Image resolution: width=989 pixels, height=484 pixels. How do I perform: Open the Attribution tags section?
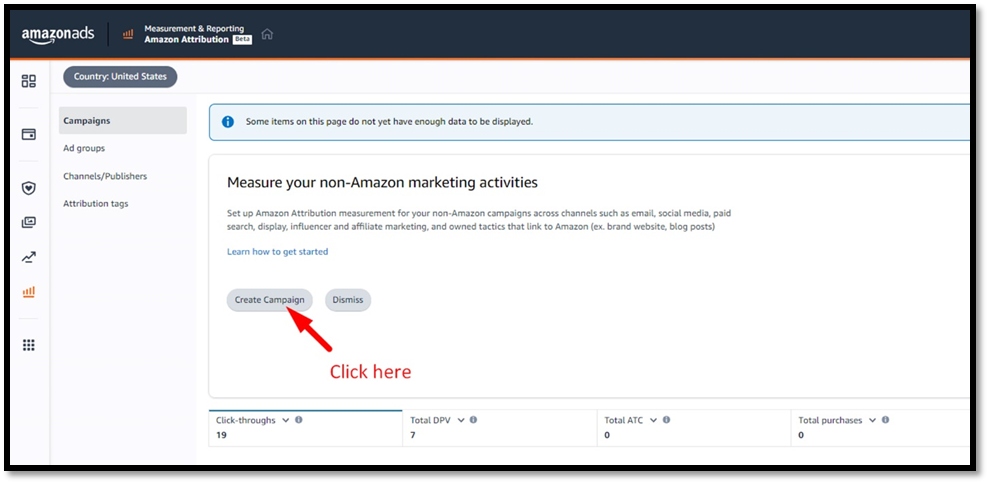coord(95,204)
